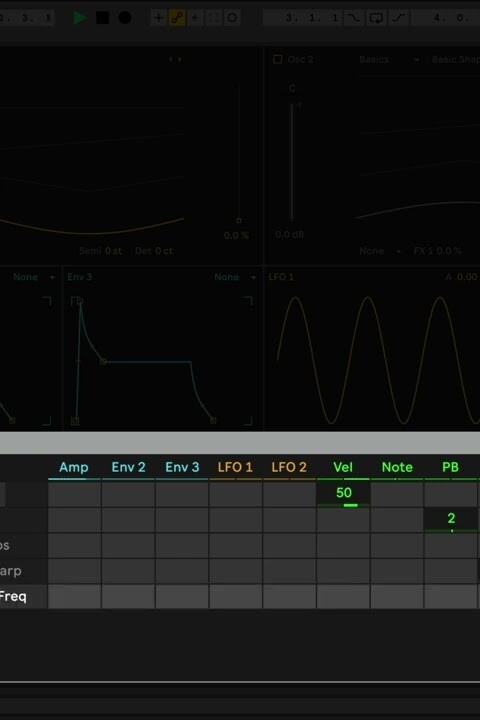Arm the round Arrangement Record button
This screenshot has width=480, height=720.
(x=125, y=18)
